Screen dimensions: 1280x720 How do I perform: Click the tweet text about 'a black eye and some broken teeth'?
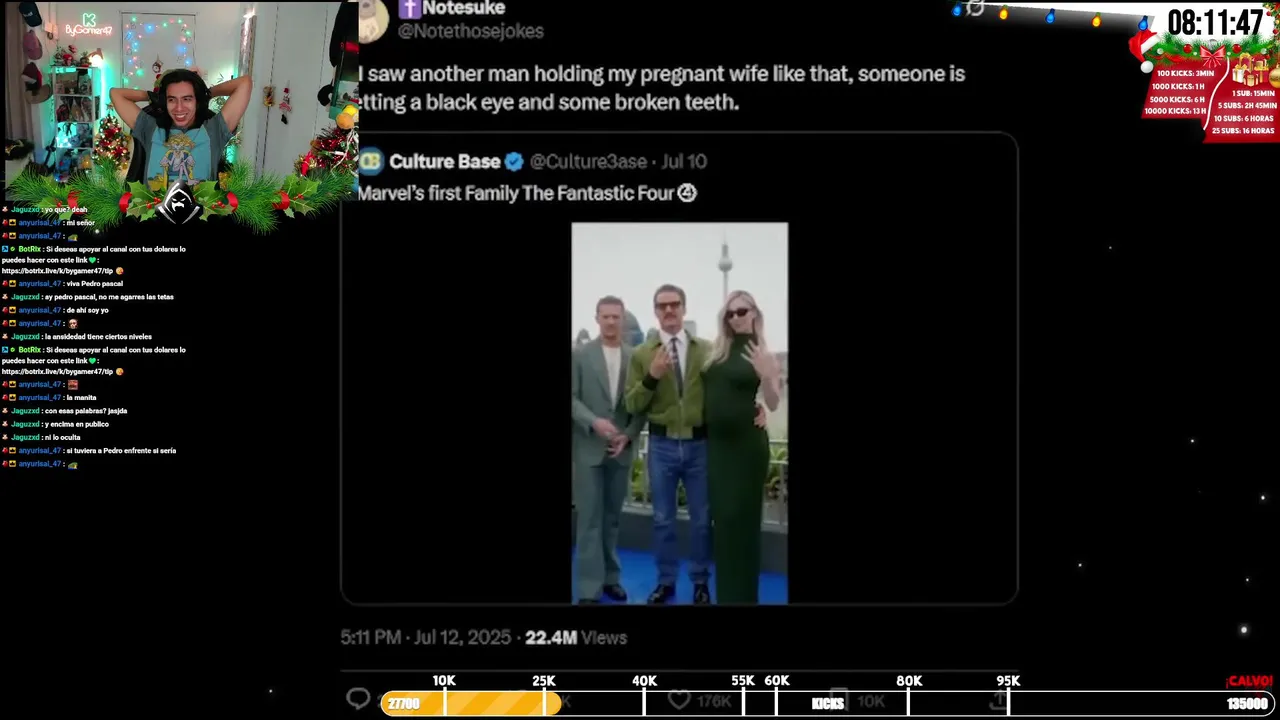click(x=549, y=101)
